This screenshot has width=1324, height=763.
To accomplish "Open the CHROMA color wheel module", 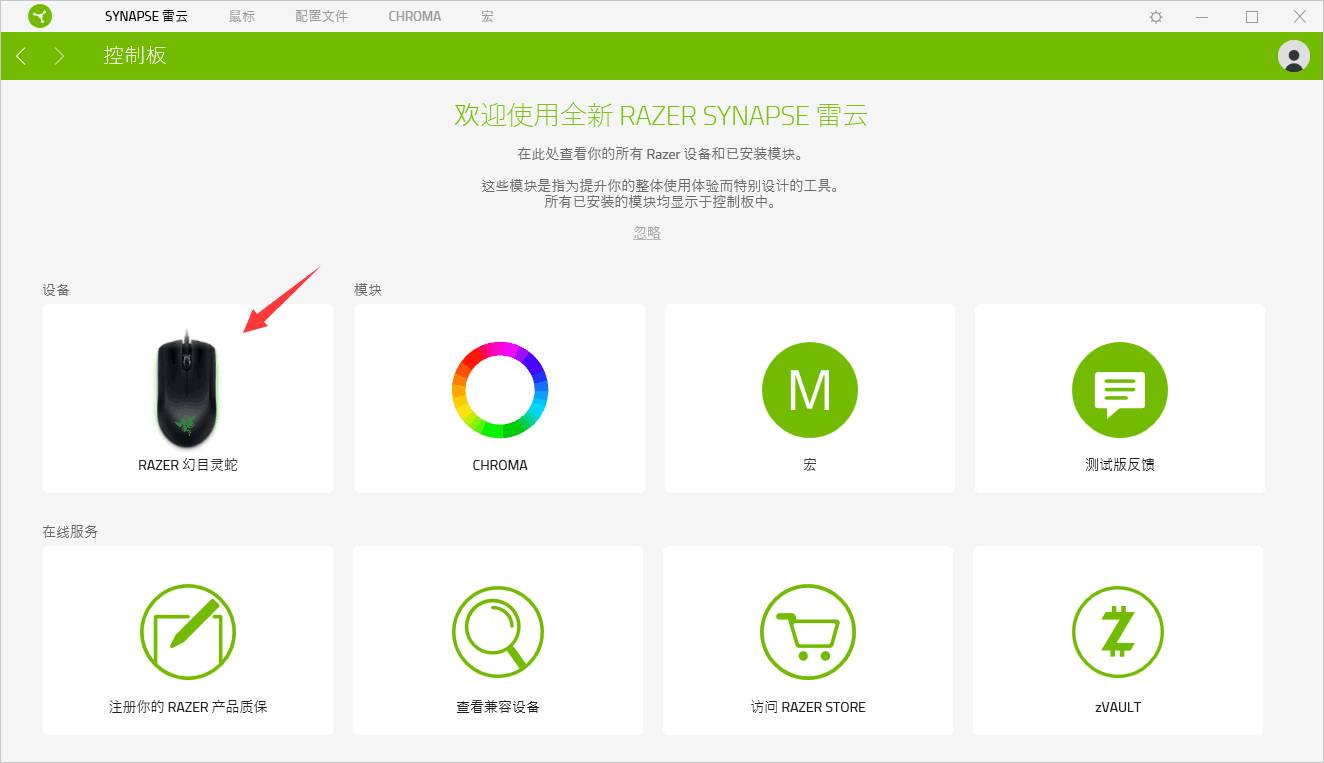I will (498, 398).
